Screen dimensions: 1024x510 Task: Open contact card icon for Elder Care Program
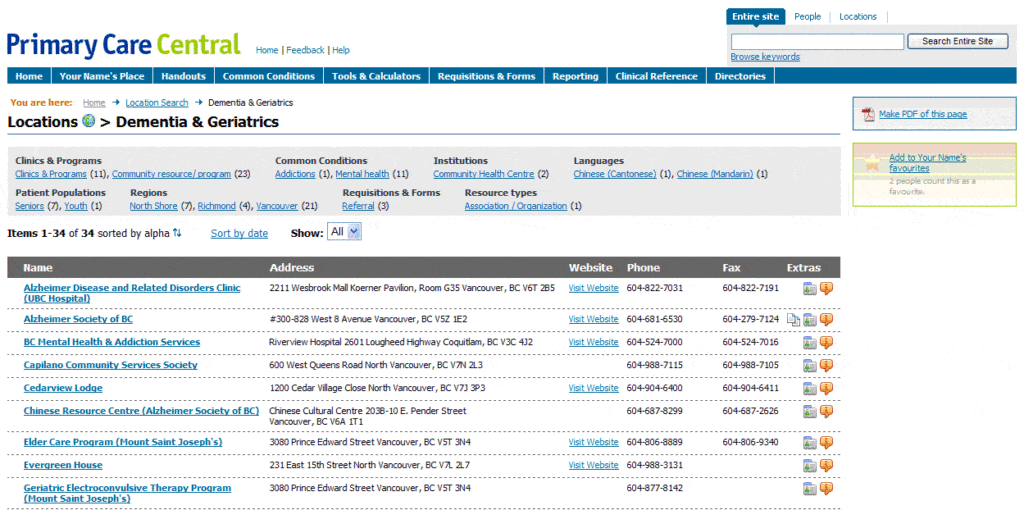point(810,442)
